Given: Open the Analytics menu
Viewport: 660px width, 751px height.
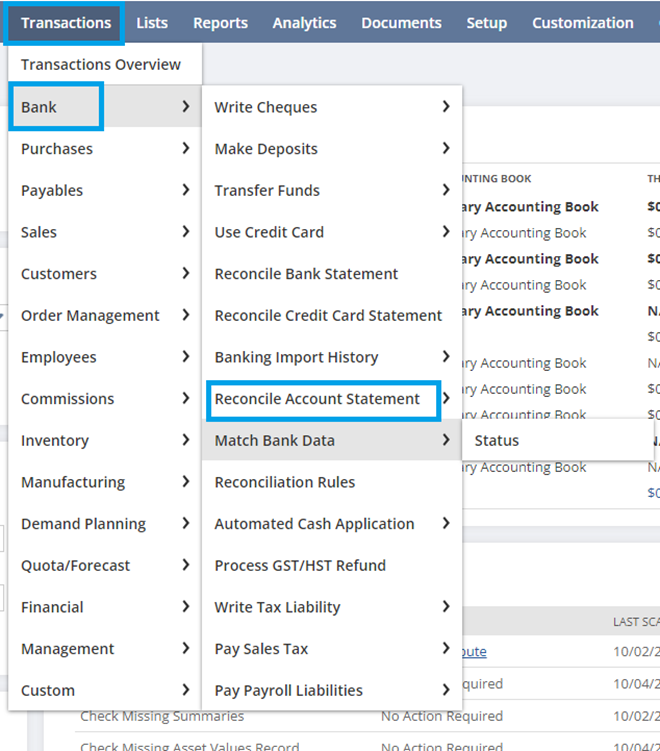Looking at the screenshot, I should [305, 23].
